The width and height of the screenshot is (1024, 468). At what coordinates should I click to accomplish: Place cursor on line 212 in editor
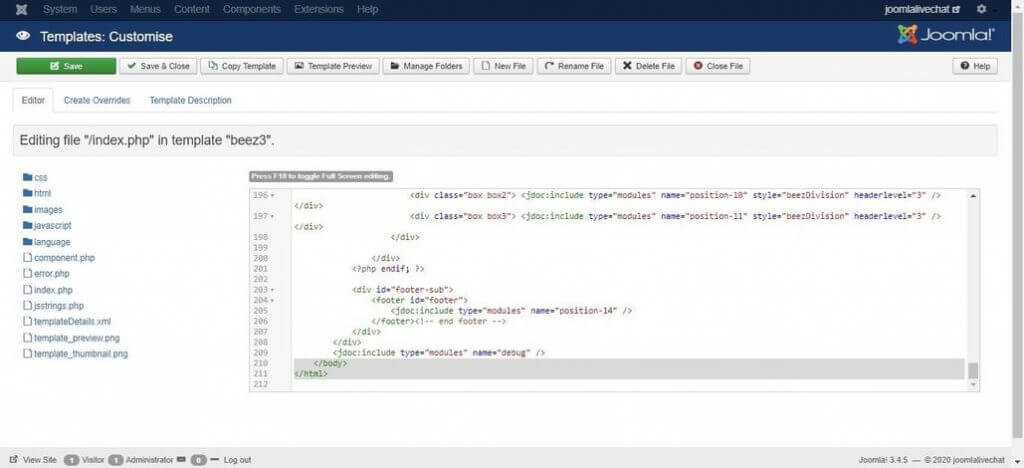[630, 384]
